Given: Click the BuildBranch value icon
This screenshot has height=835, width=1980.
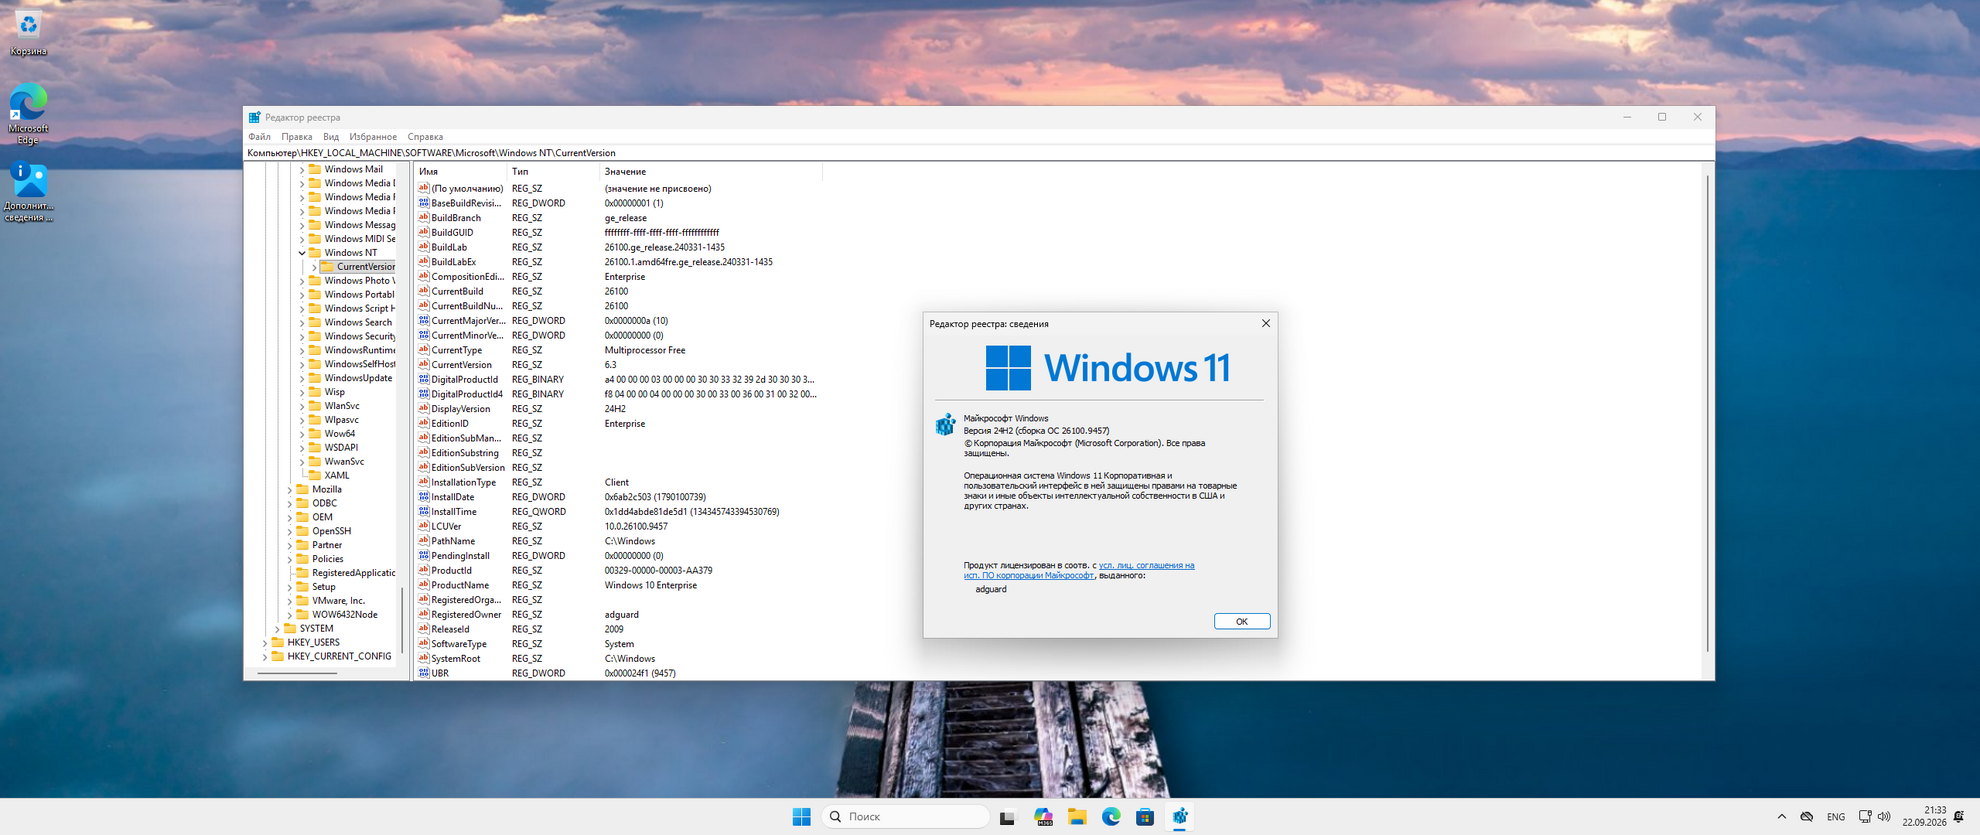Looking at the screenshot, I should (x=424, y=218).
